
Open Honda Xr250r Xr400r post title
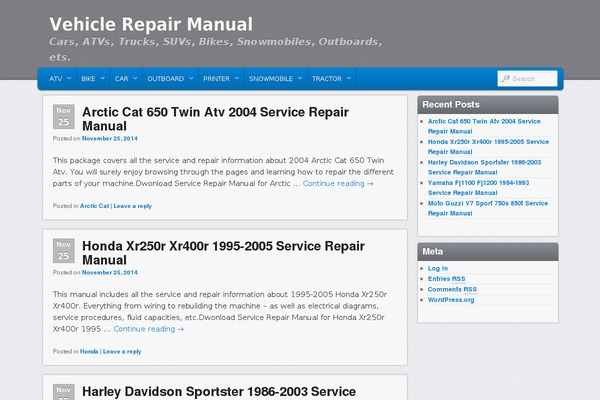pos(223,253)
